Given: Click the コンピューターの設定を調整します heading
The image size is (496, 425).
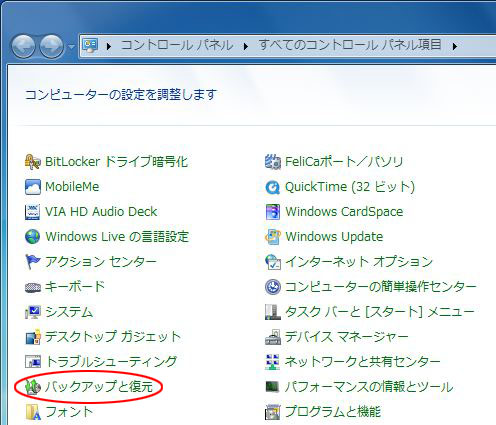Looking at the screenshot, I should pyautogui.click(x=121, y=95).
